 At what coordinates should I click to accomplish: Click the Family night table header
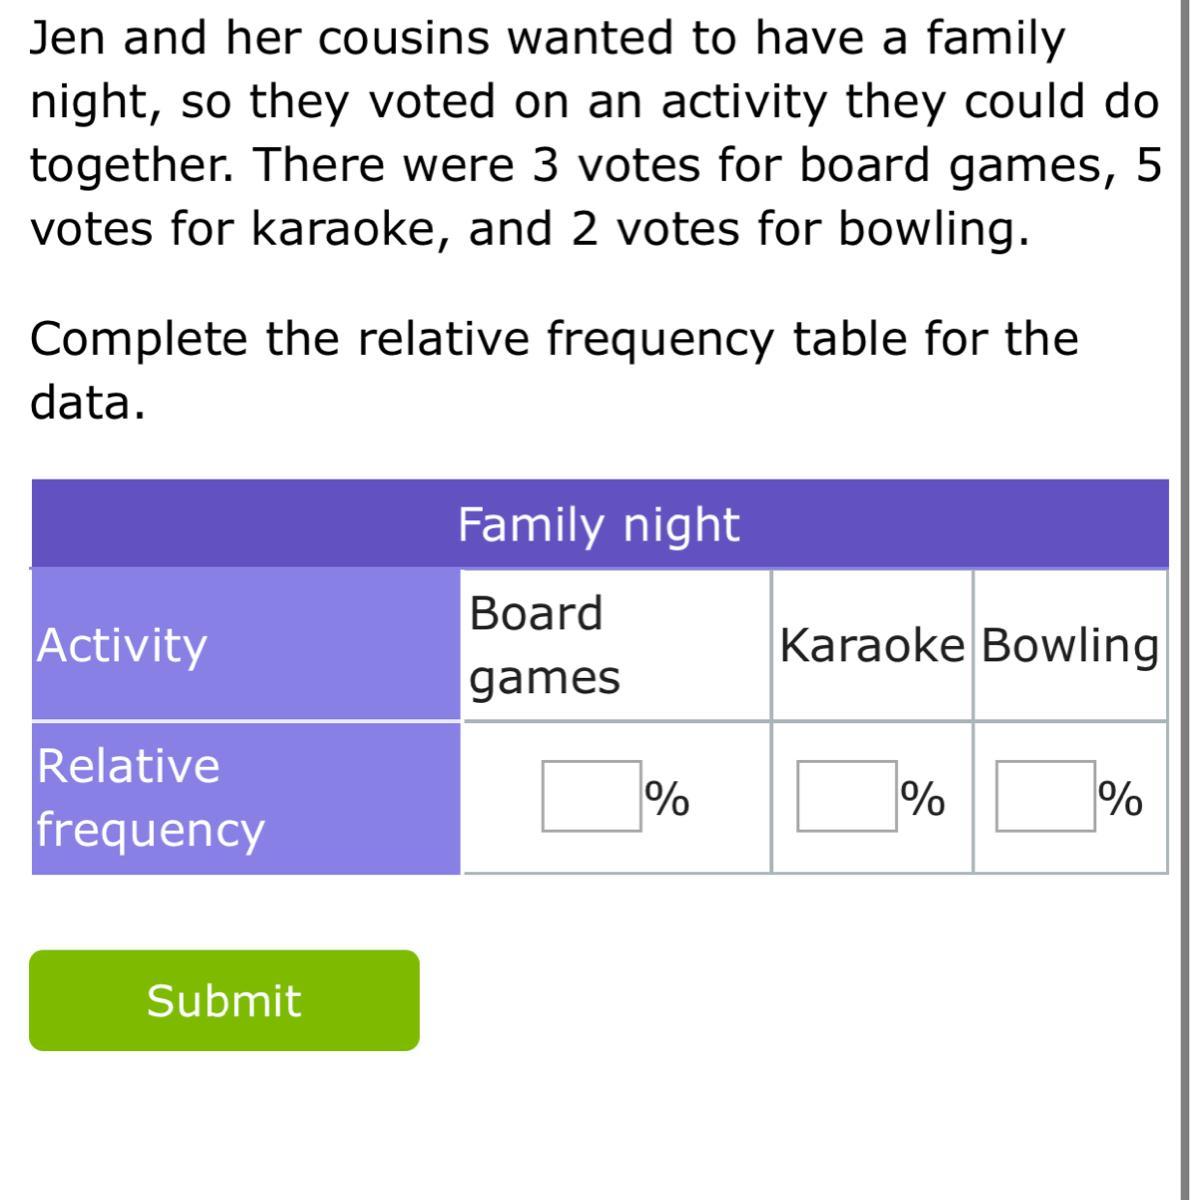click(599, 524)
